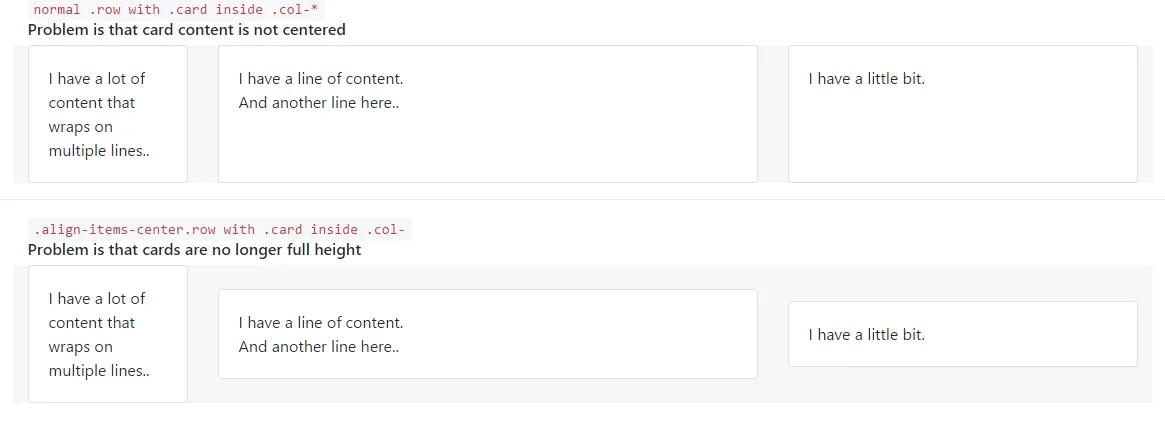Image resolution: width=1165 pixels, height=445 pixels.
Task: Click "I have a lot of" in the lower row's first card
Action: click(x=97, y=299)
